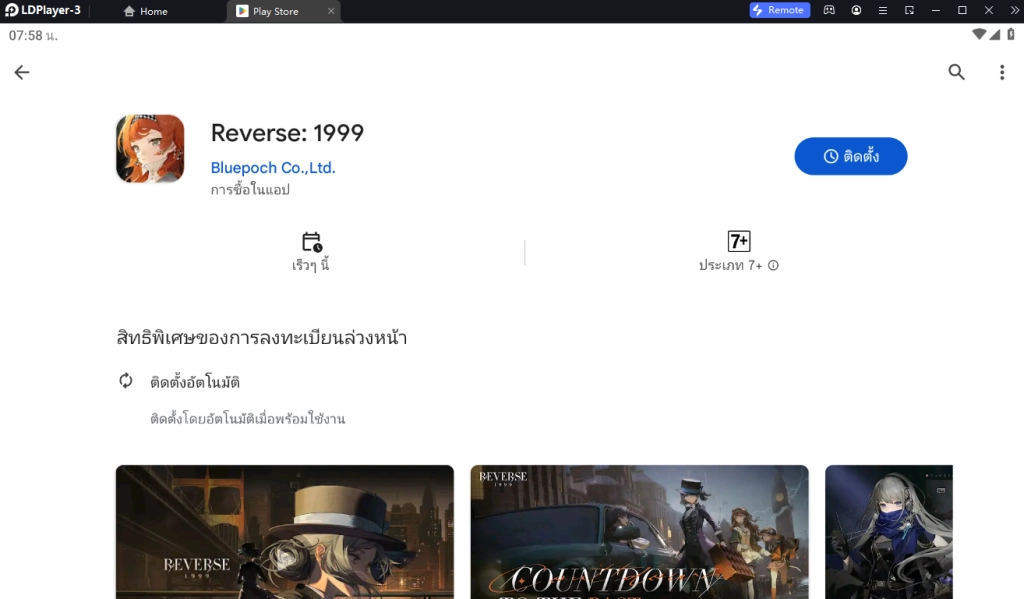Open Play Store search
Screen dimensions: 1024x599
coord(956,72)
